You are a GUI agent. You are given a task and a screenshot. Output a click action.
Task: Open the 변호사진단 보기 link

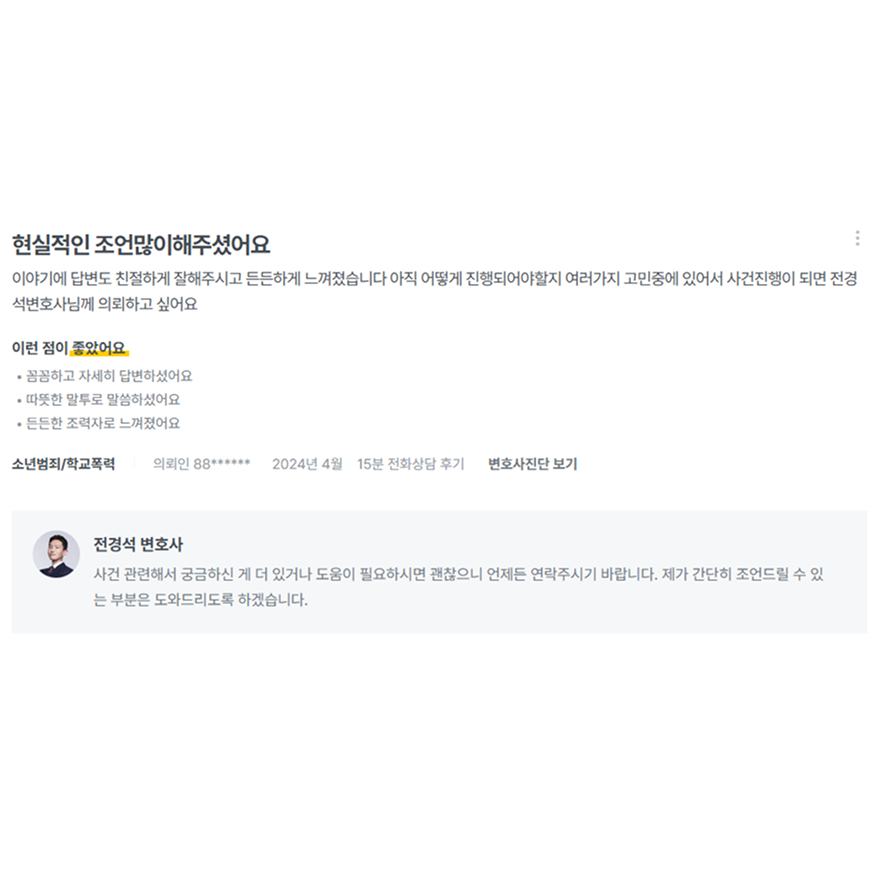point(532,464)
